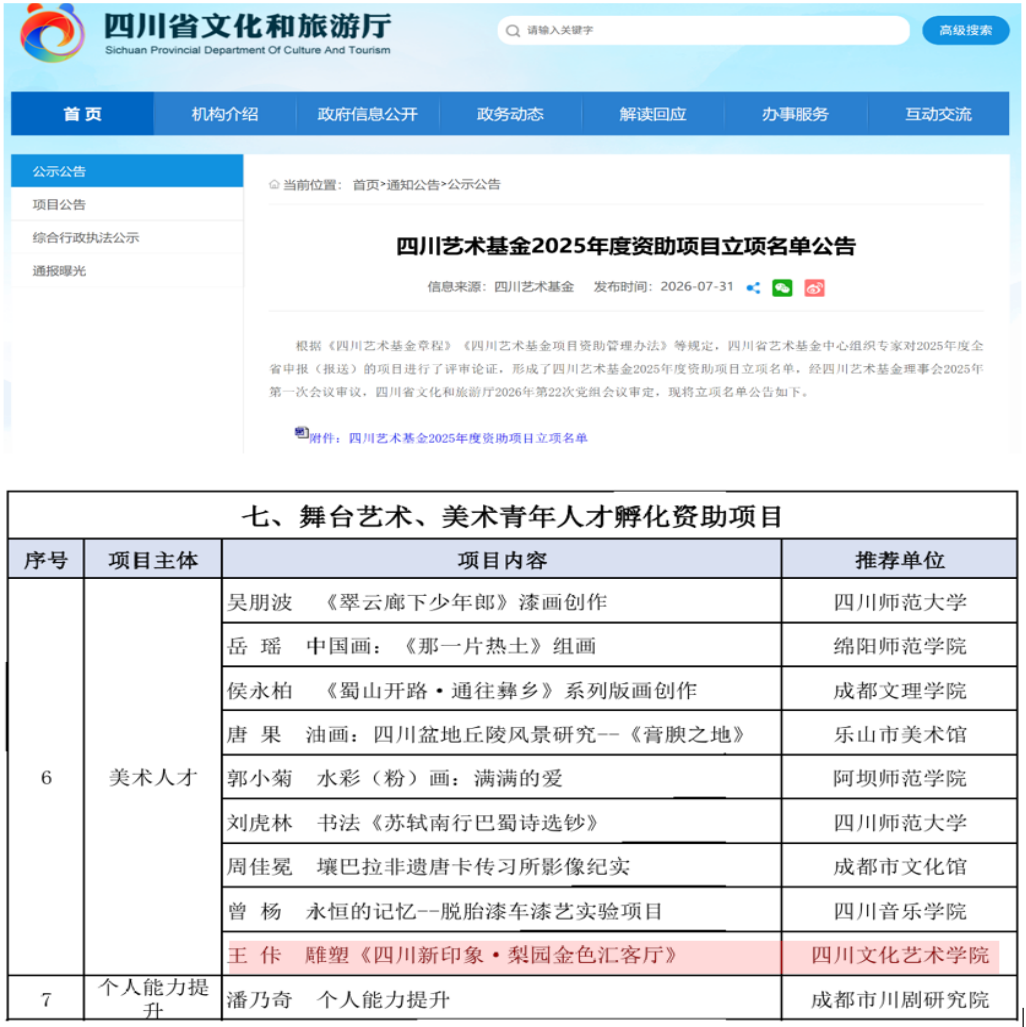
Task: Click the 高级搜索 button
Action: click(965, 30)
